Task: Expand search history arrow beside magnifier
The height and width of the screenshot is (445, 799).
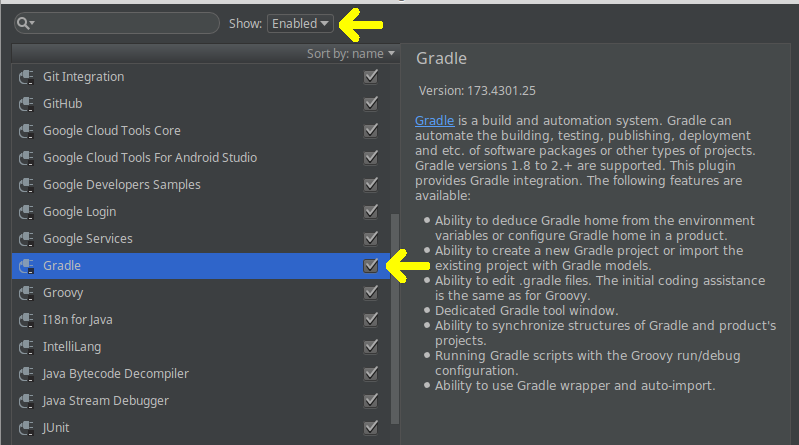Action: 33,23
